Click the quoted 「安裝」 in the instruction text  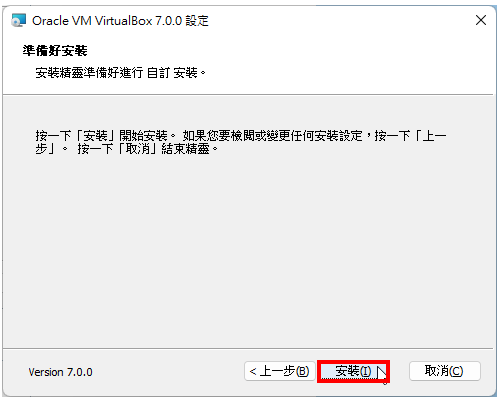[95, 136]
